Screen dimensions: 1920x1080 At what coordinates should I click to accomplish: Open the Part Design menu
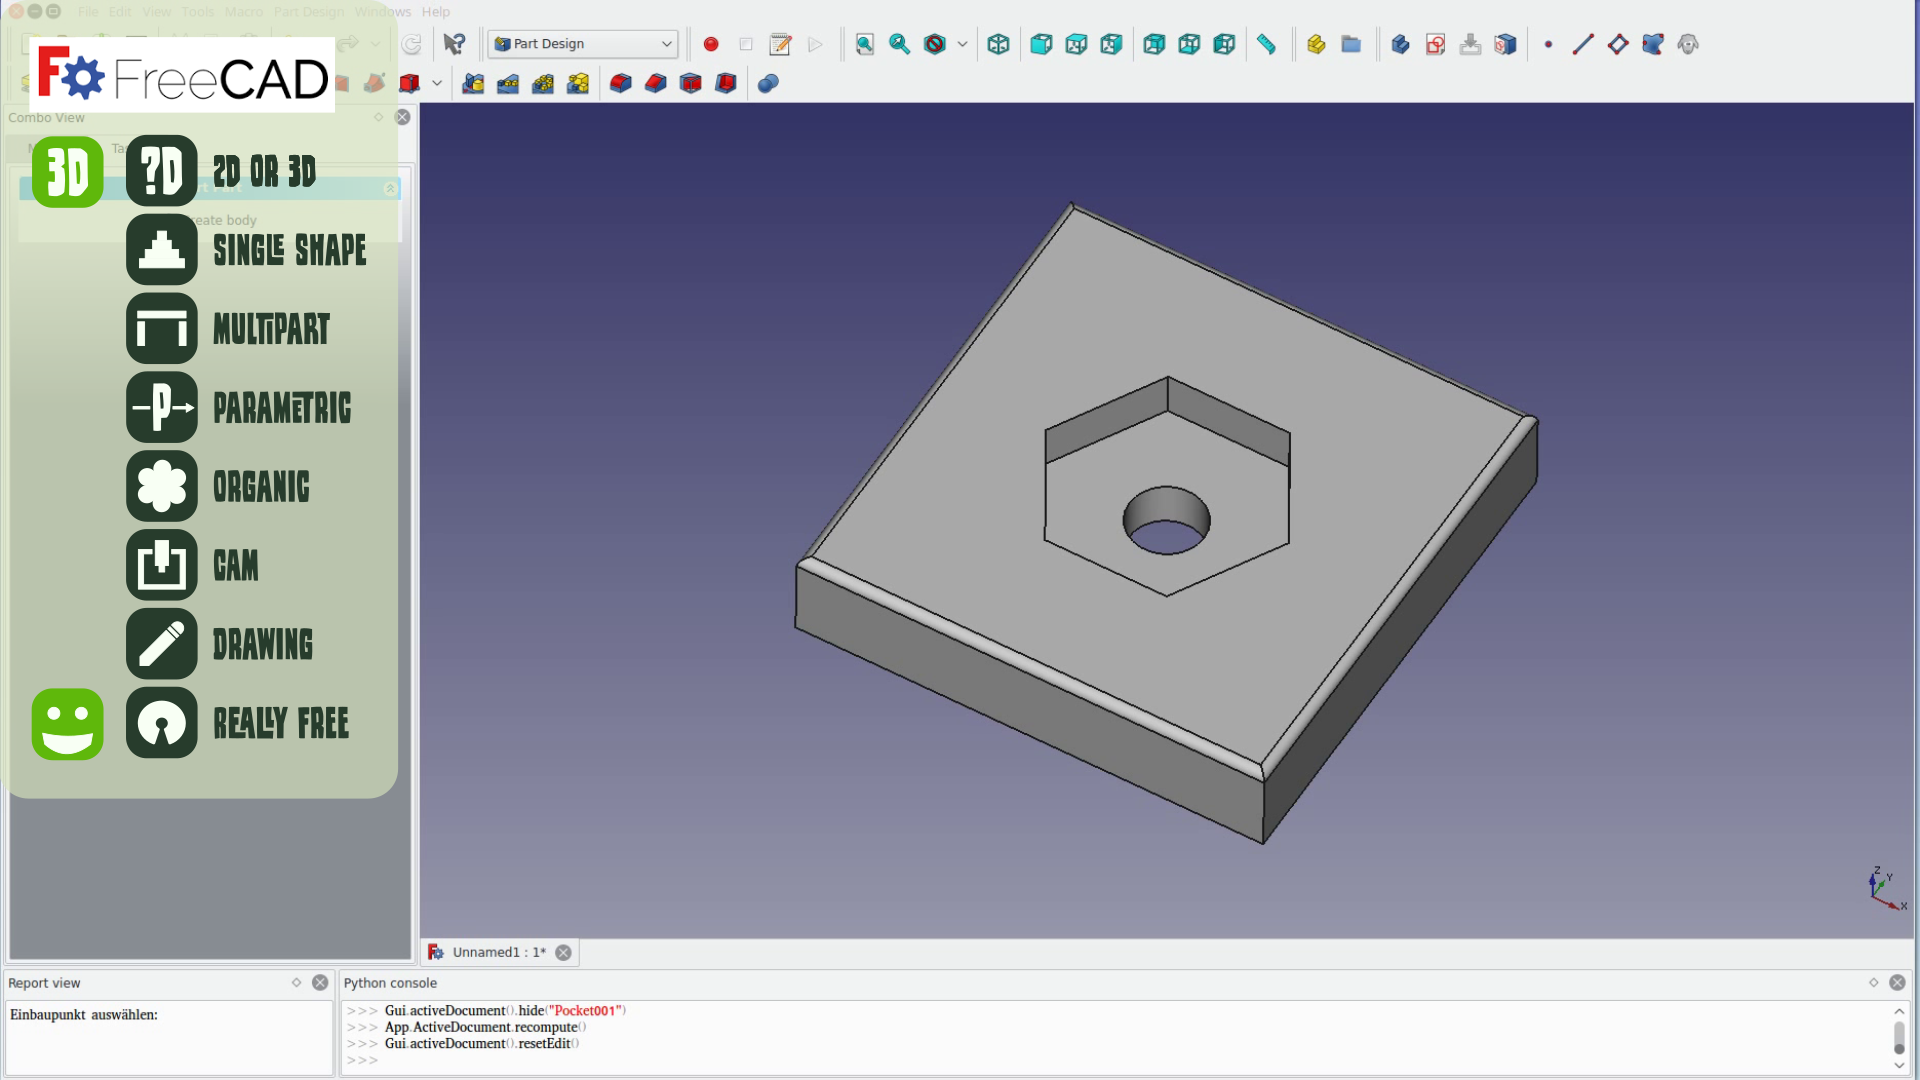[x=309, y=12]
